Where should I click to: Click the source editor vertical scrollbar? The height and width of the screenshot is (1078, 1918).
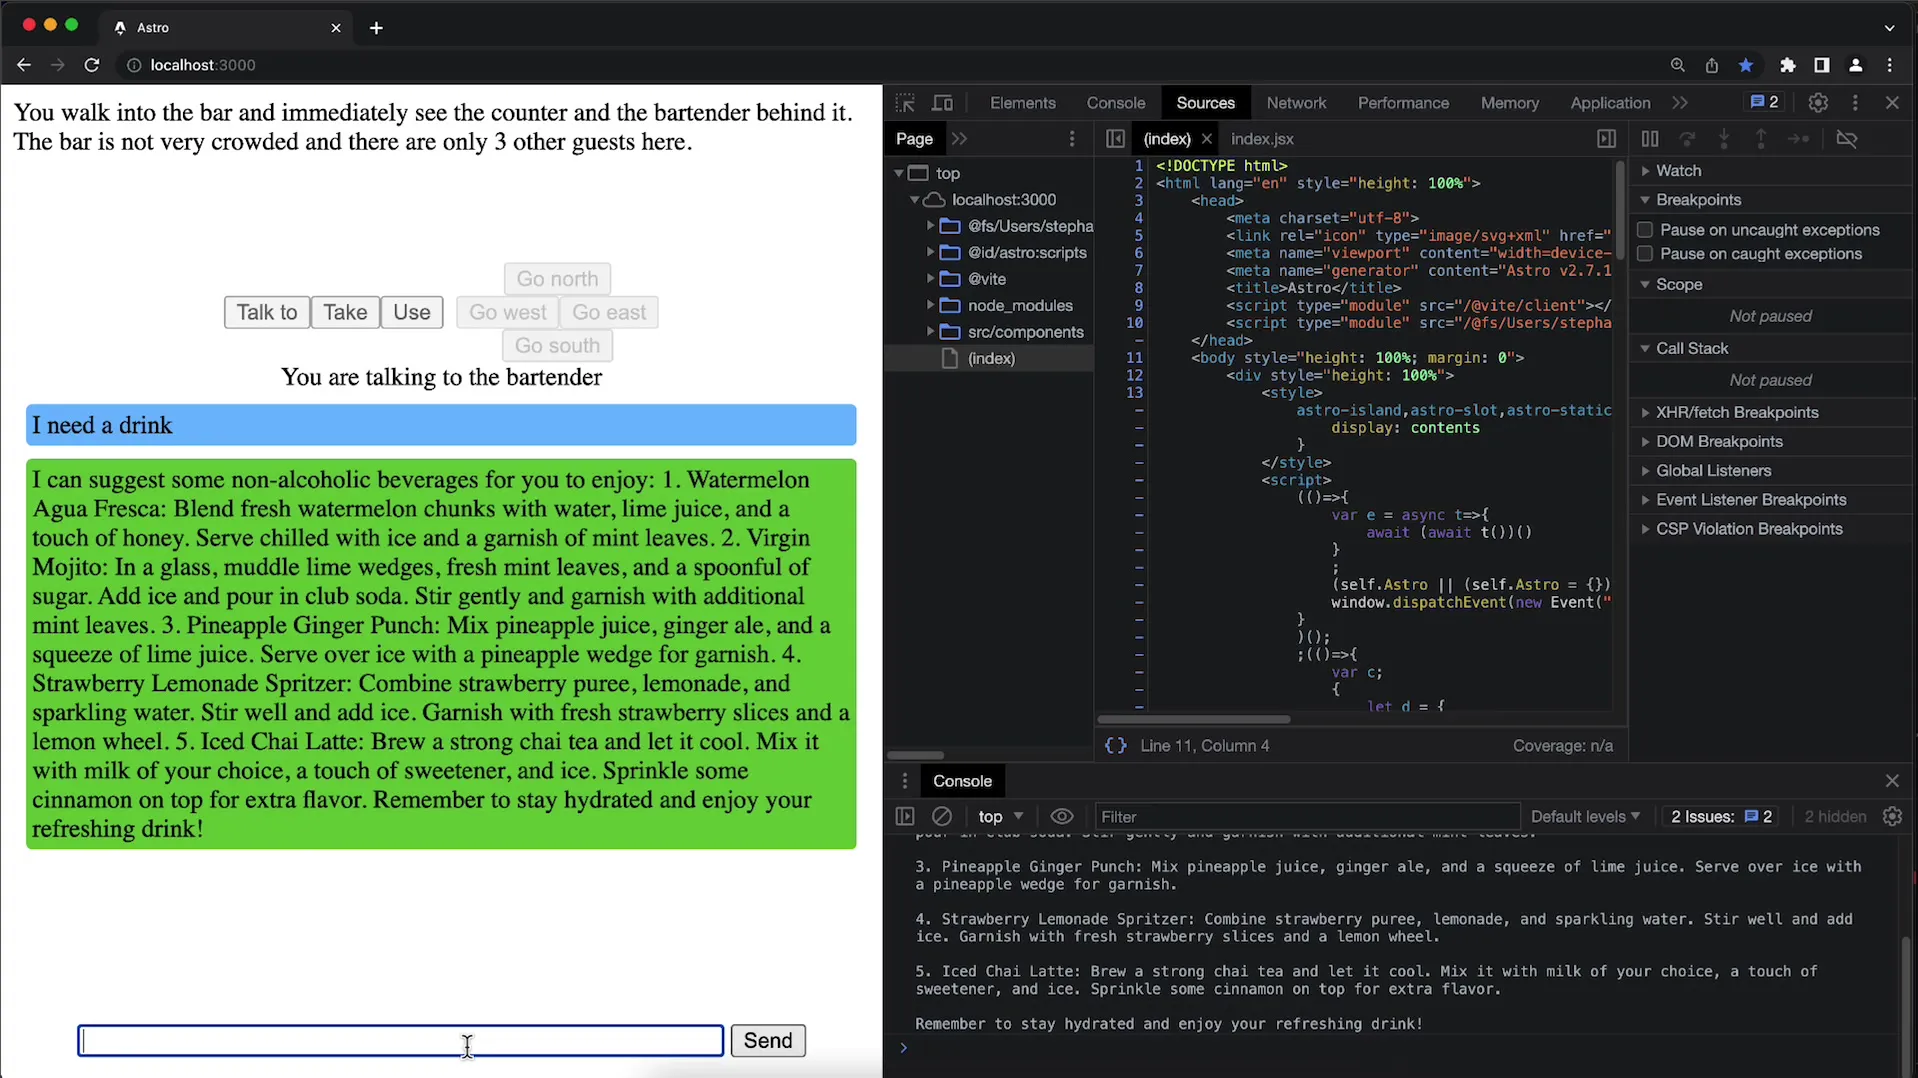pos(1619,210)
